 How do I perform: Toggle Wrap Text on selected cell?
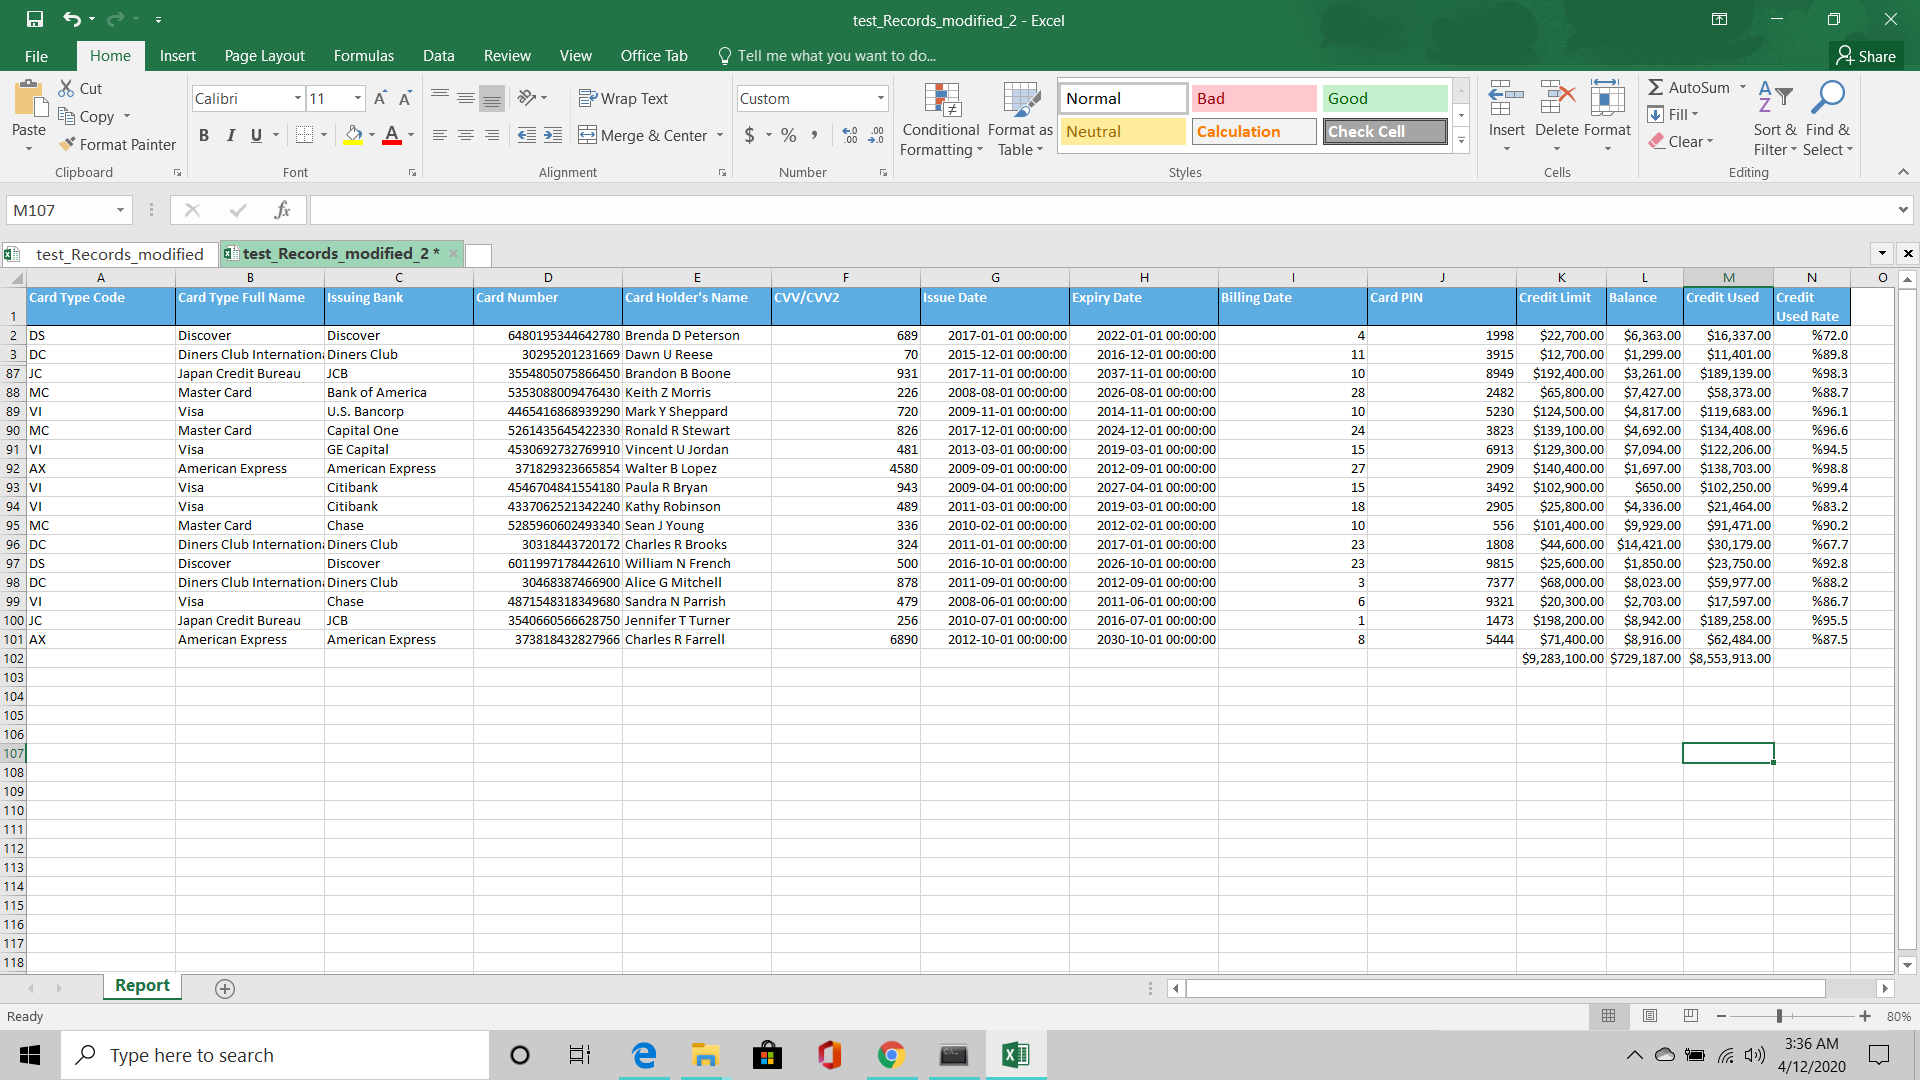point(623,98)
